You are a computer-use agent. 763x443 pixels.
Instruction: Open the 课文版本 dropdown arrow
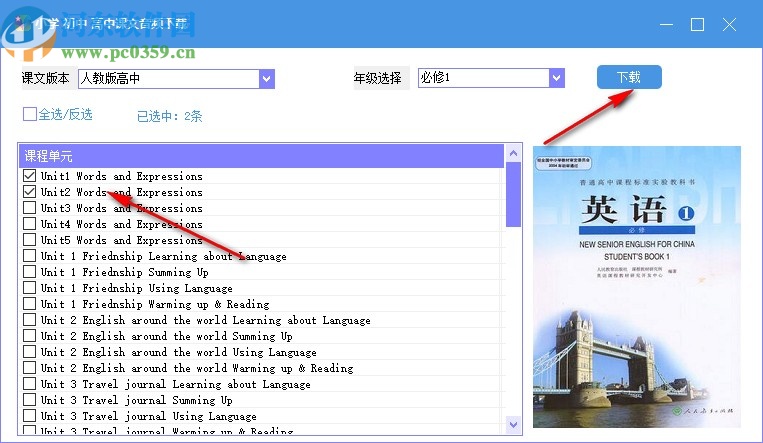pos(267,79)
